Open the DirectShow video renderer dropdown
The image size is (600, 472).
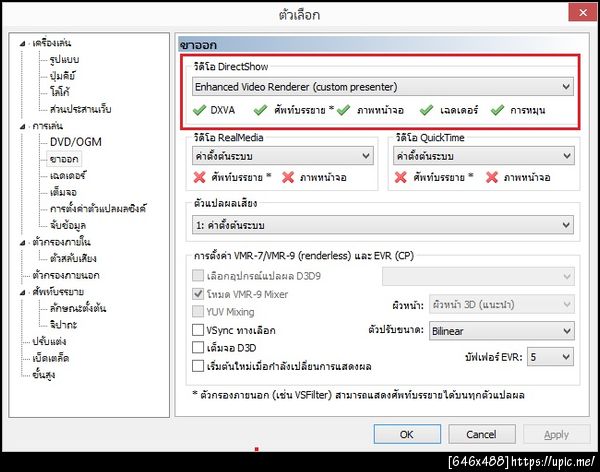click(383, 87)
